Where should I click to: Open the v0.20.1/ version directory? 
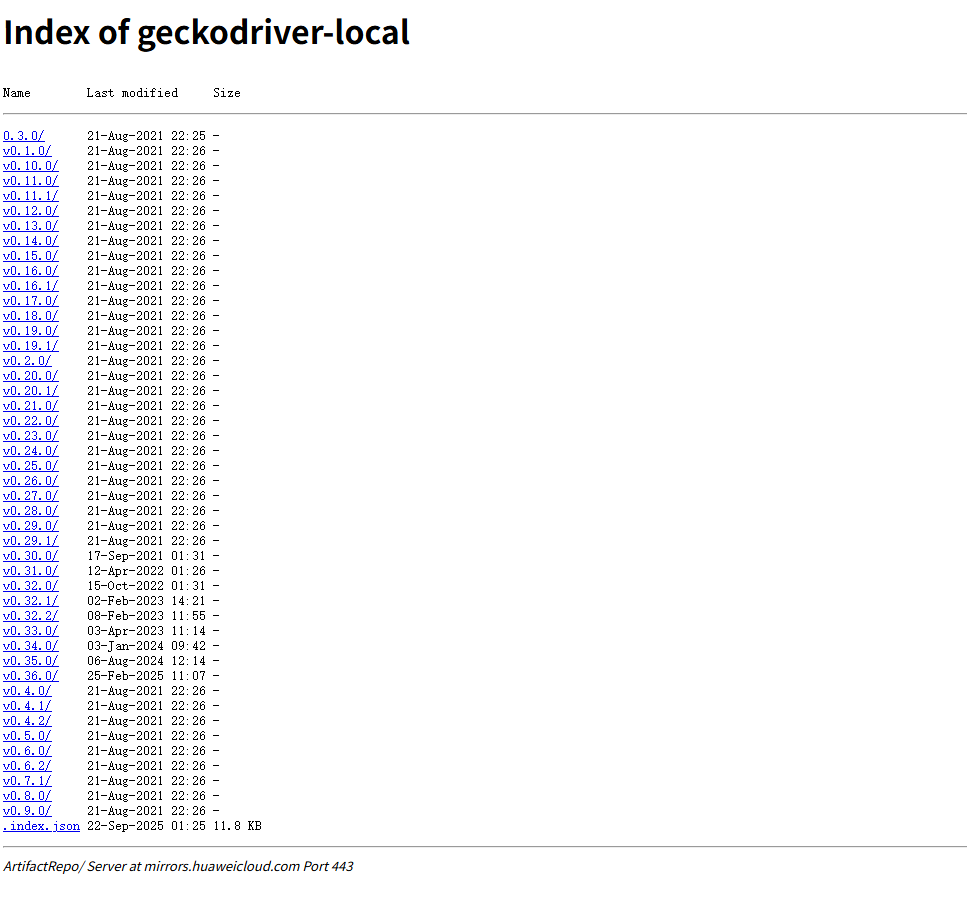click(x=30, y=391)
